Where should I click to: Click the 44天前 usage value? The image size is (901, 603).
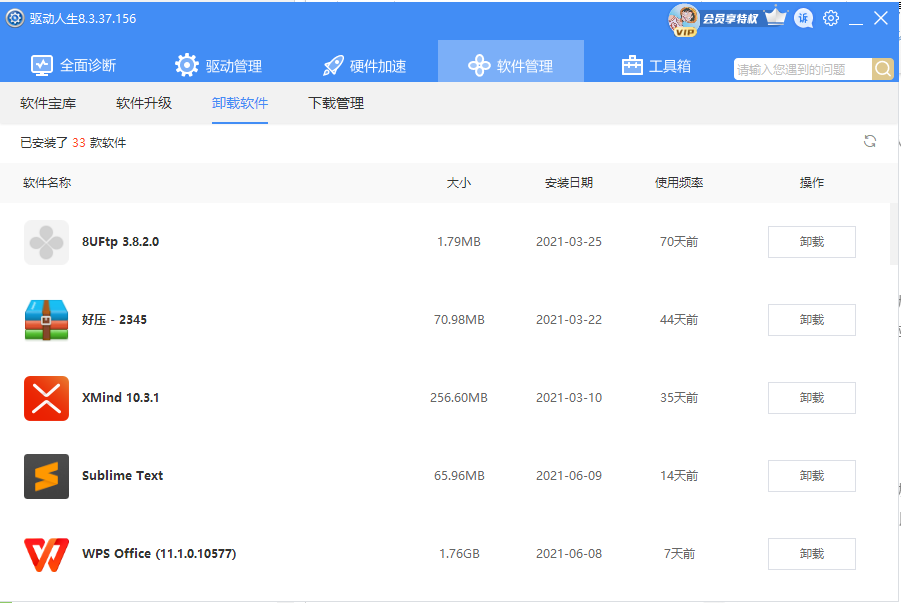coord(679,320)
